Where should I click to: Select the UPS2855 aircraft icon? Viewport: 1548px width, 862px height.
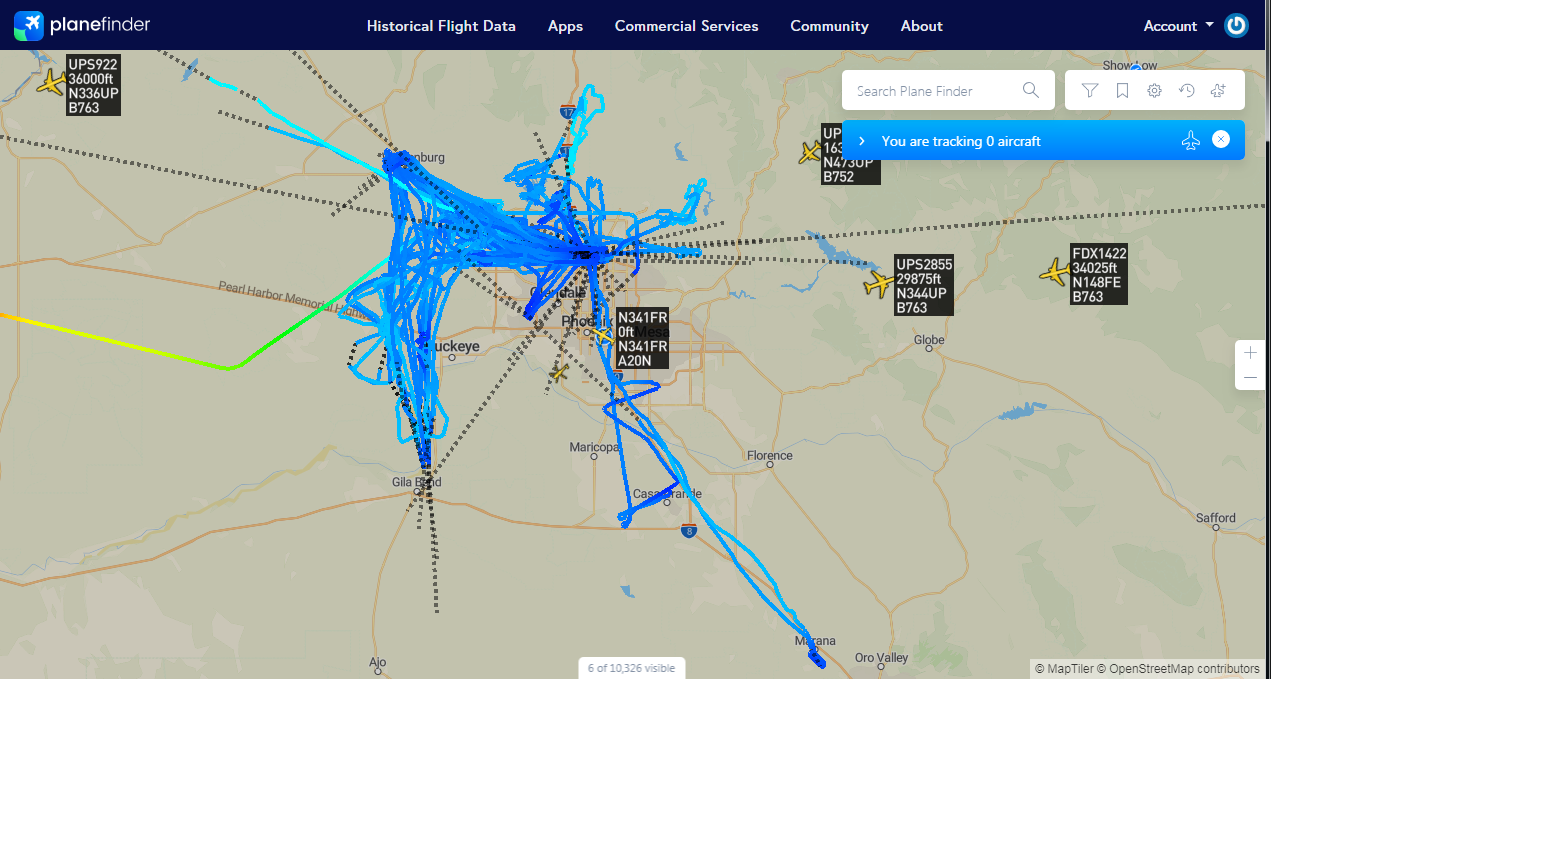click(878, 285)
